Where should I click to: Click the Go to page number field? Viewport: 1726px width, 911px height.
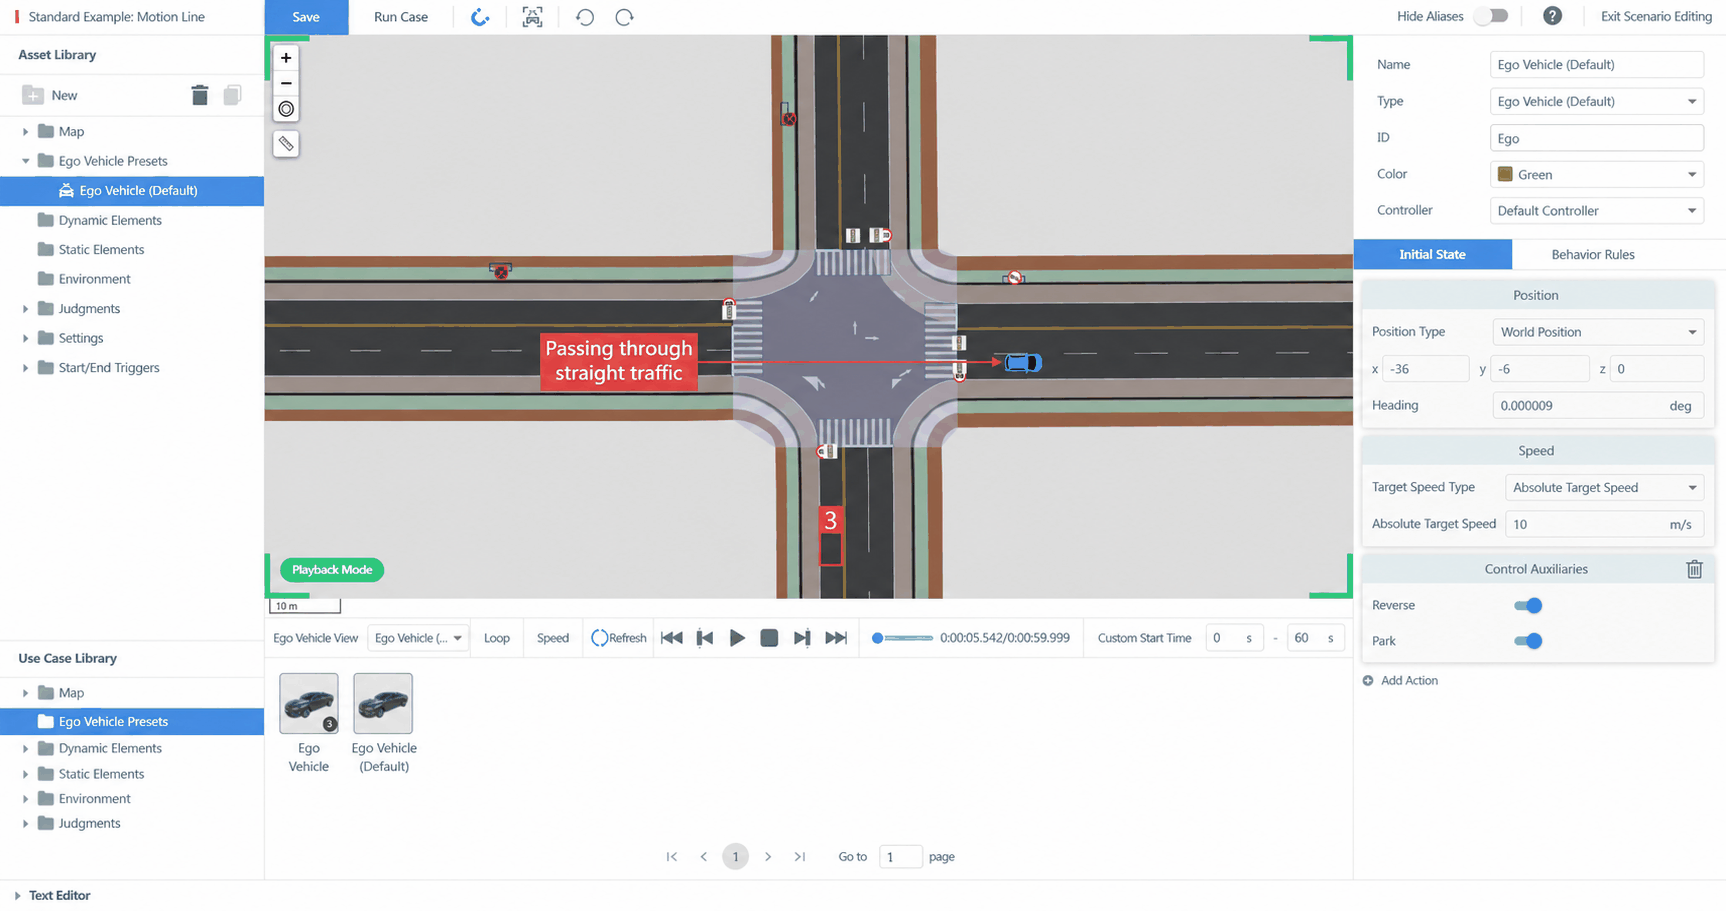(900, 857)
